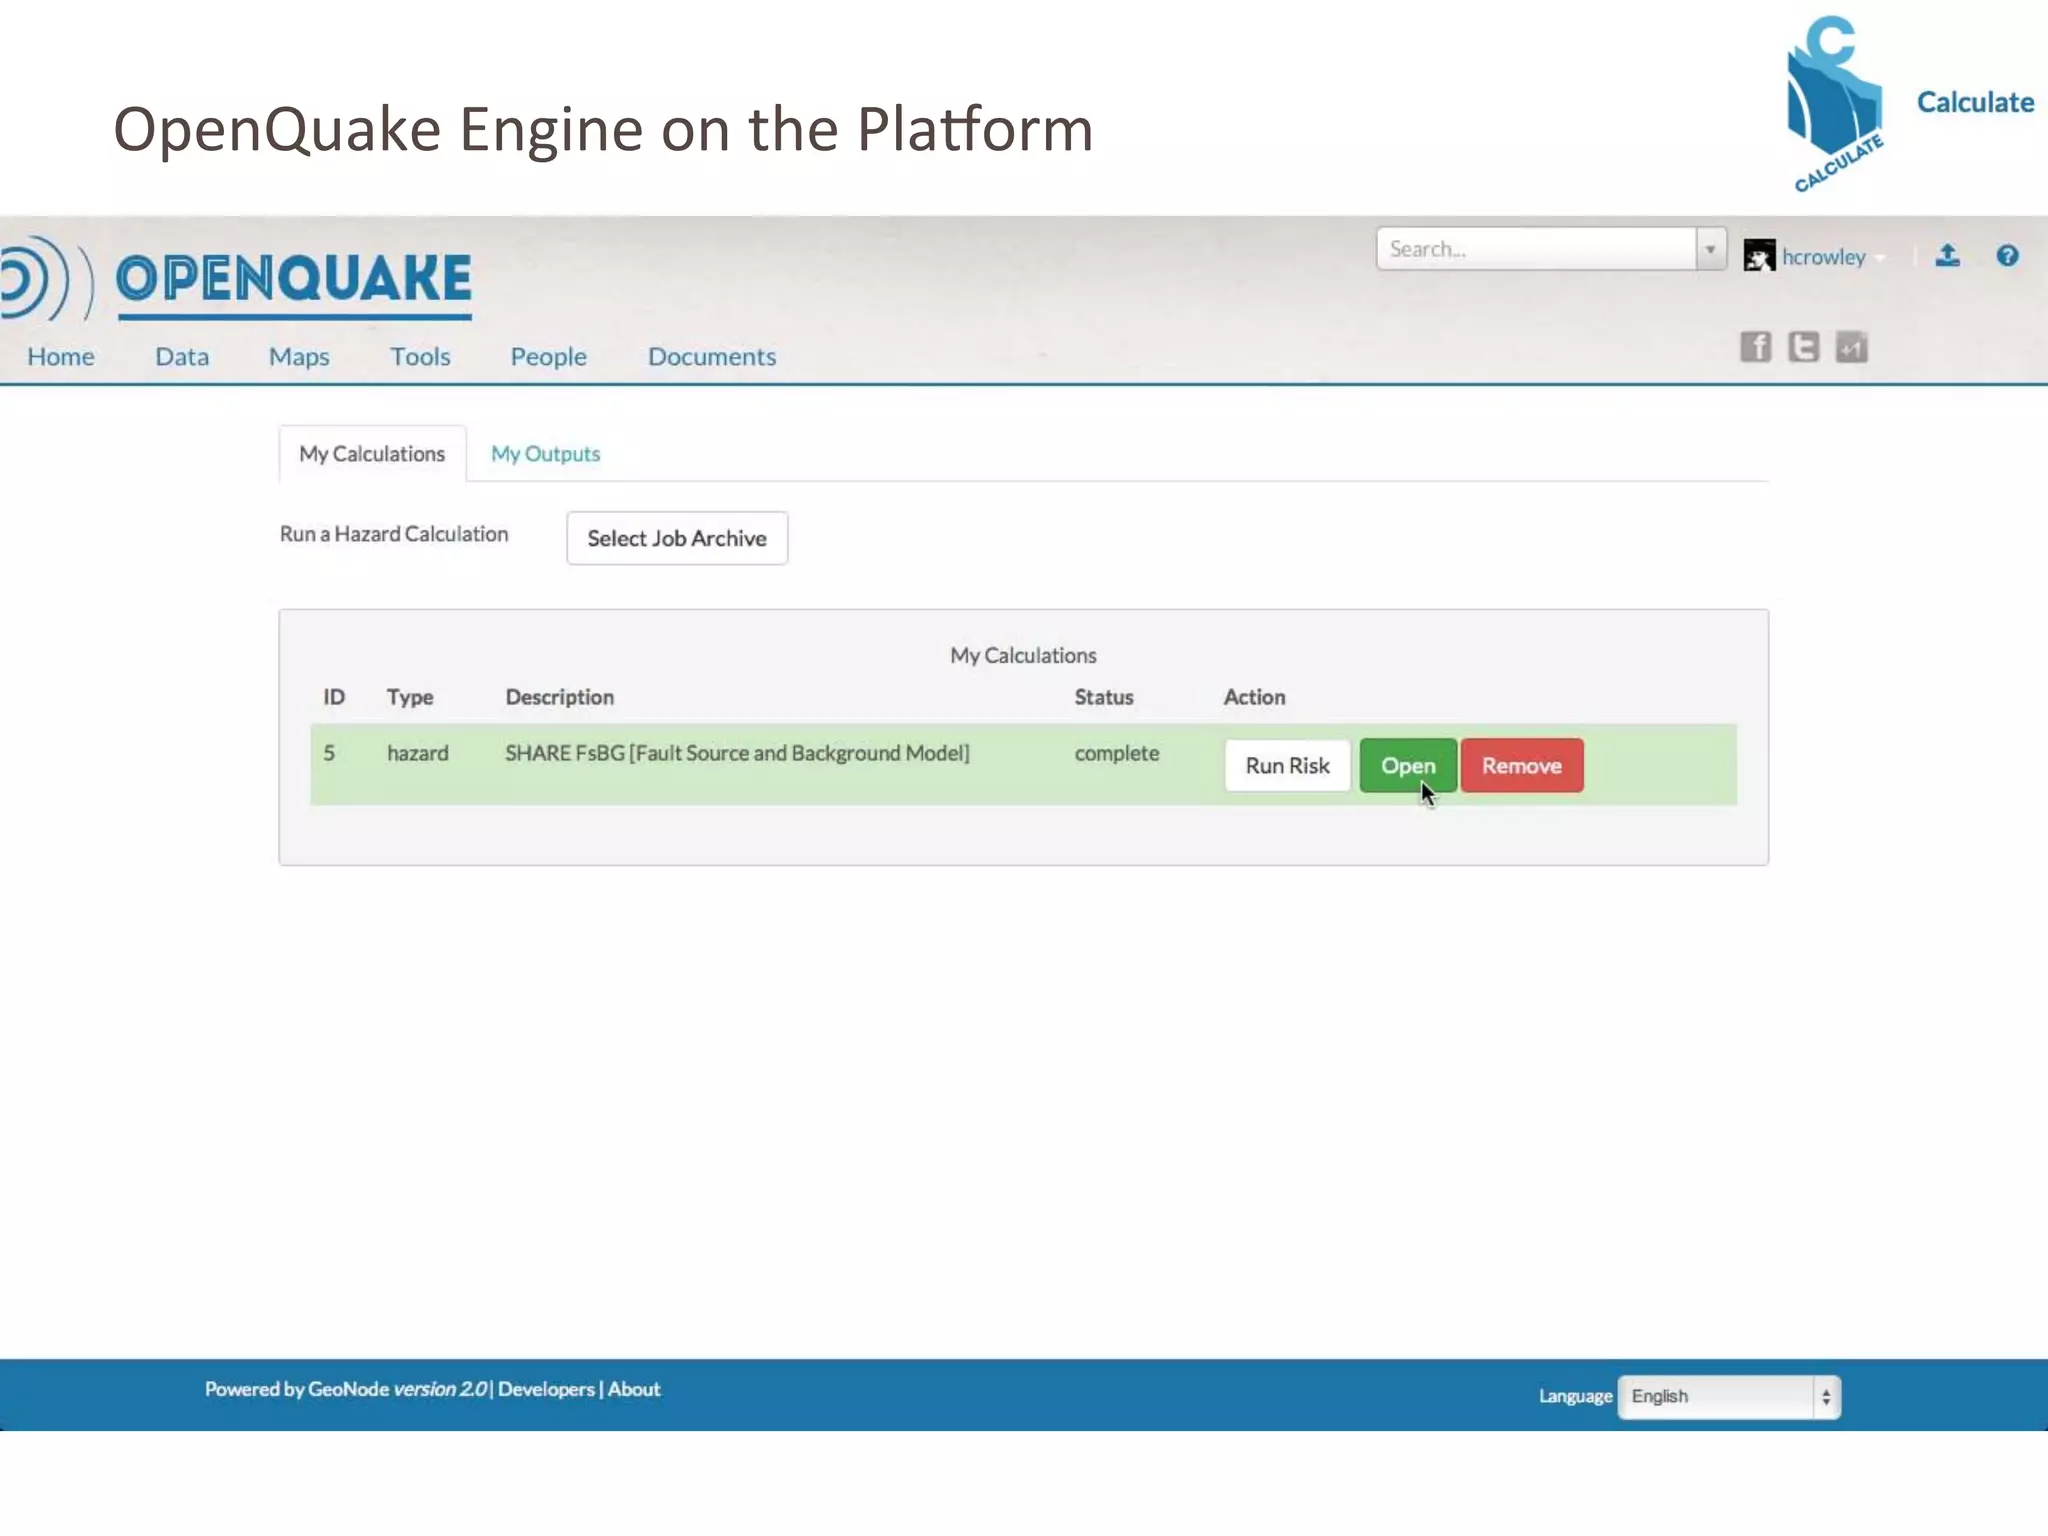Click the Google +1 icon
The width and height of the screenshot is (2048, 1536).
click(x=1851, y=347)
